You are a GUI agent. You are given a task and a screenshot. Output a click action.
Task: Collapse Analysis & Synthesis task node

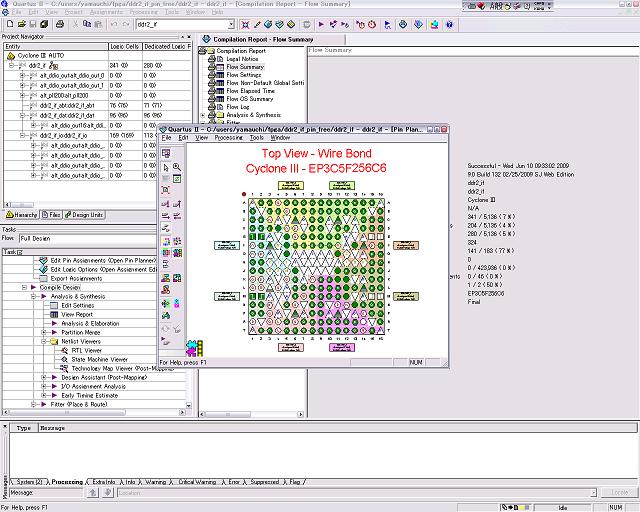click(33, 296)
